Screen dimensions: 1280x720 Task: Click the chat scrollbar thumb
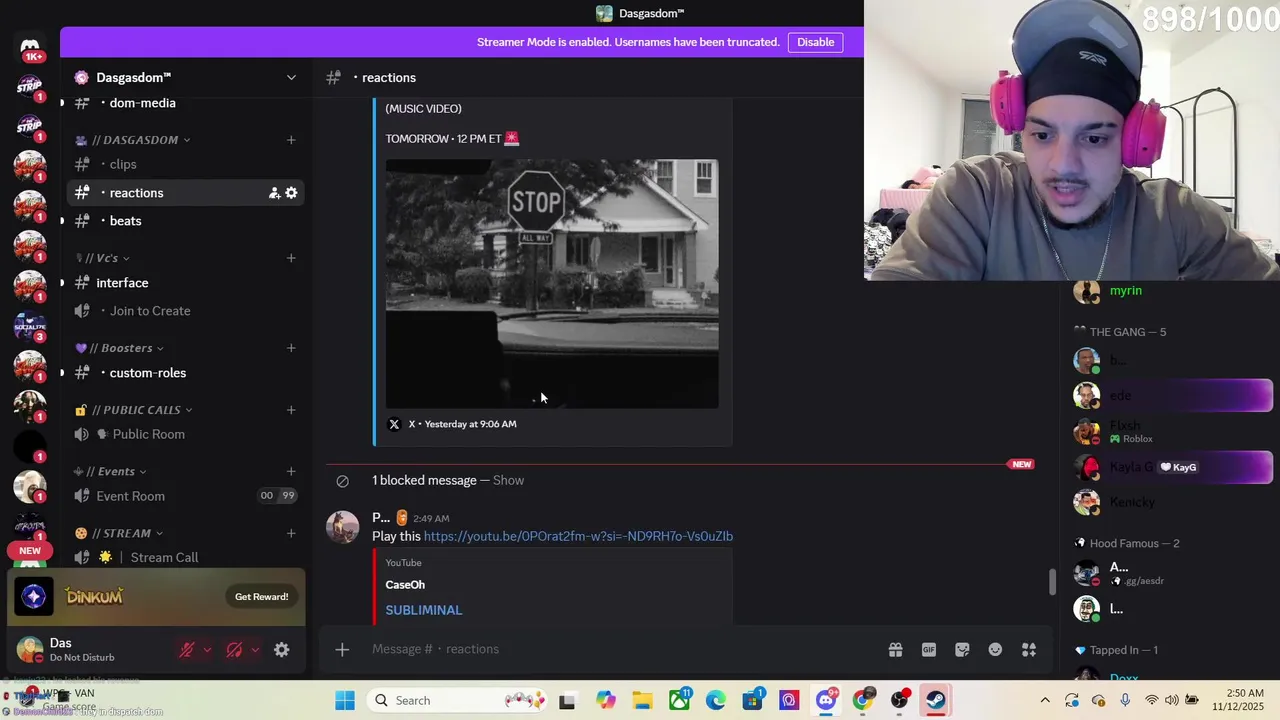1051,581
